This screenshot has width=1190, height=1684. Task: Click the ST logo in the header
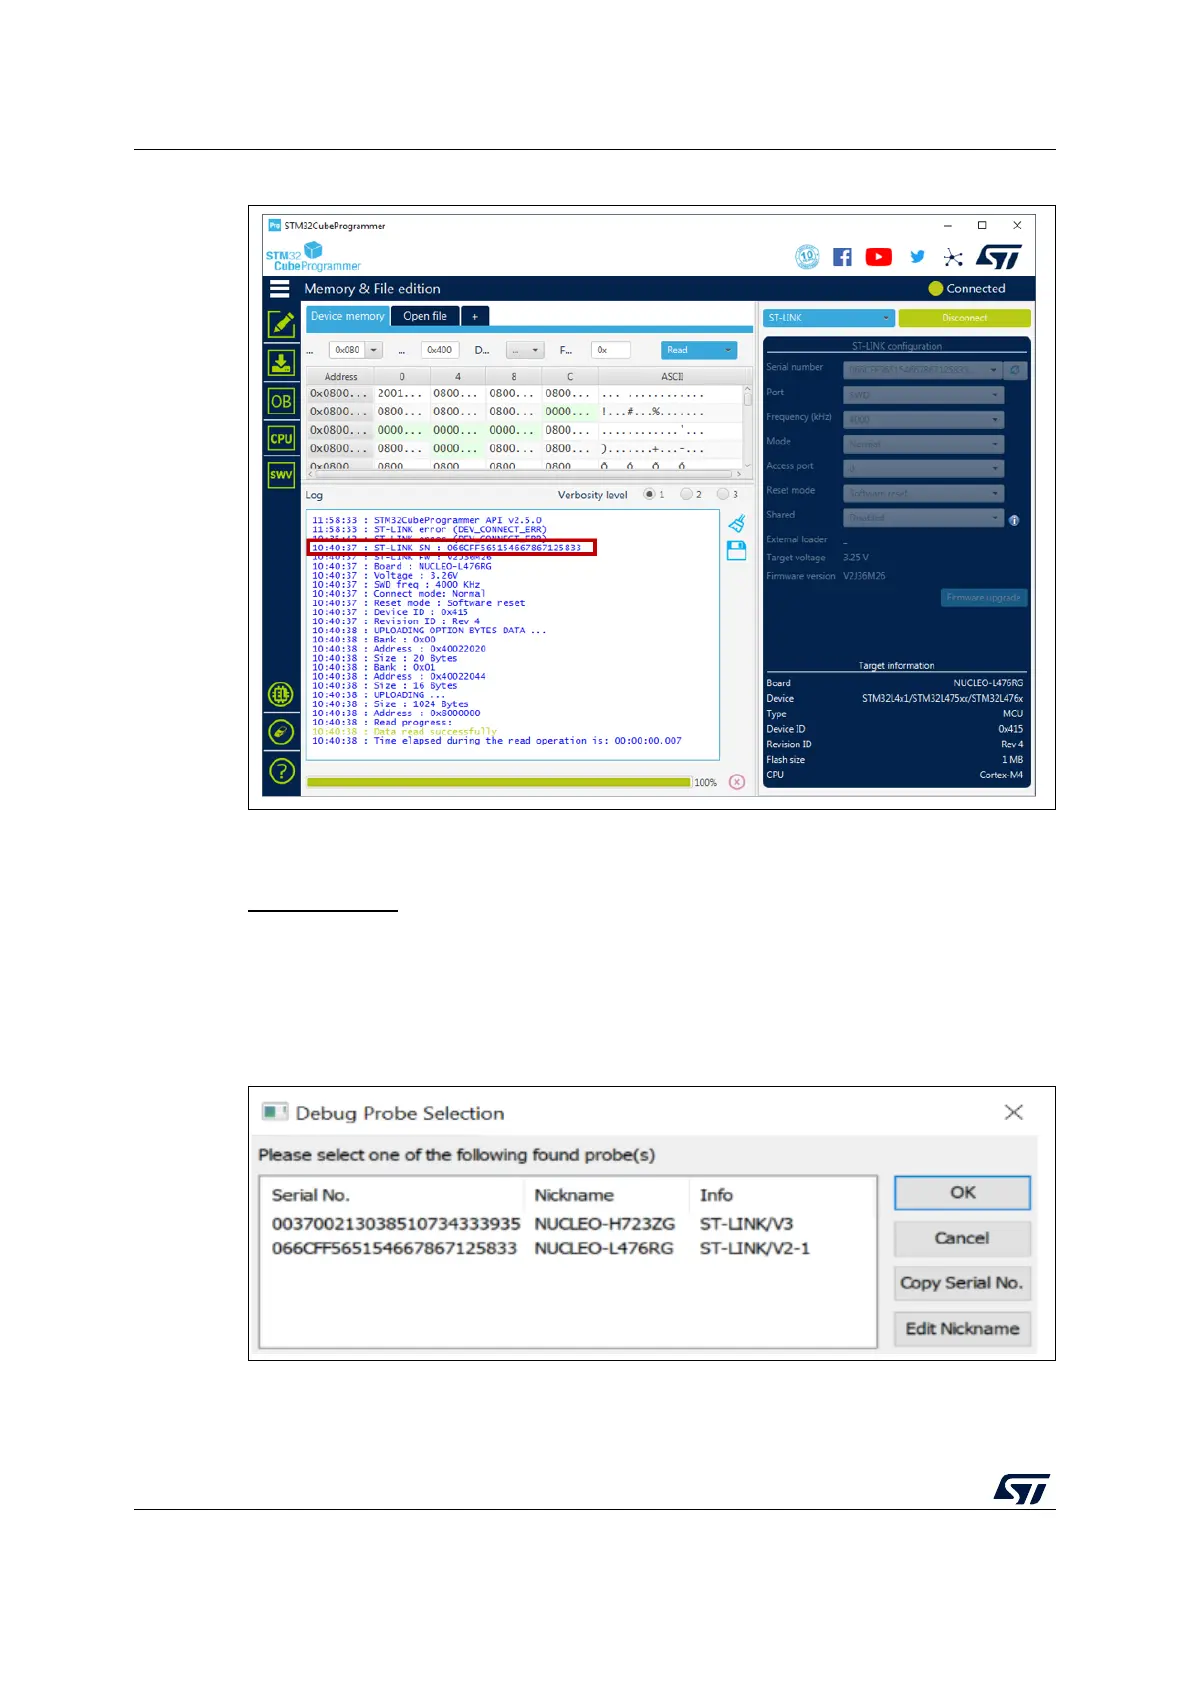tap(999, 257)
